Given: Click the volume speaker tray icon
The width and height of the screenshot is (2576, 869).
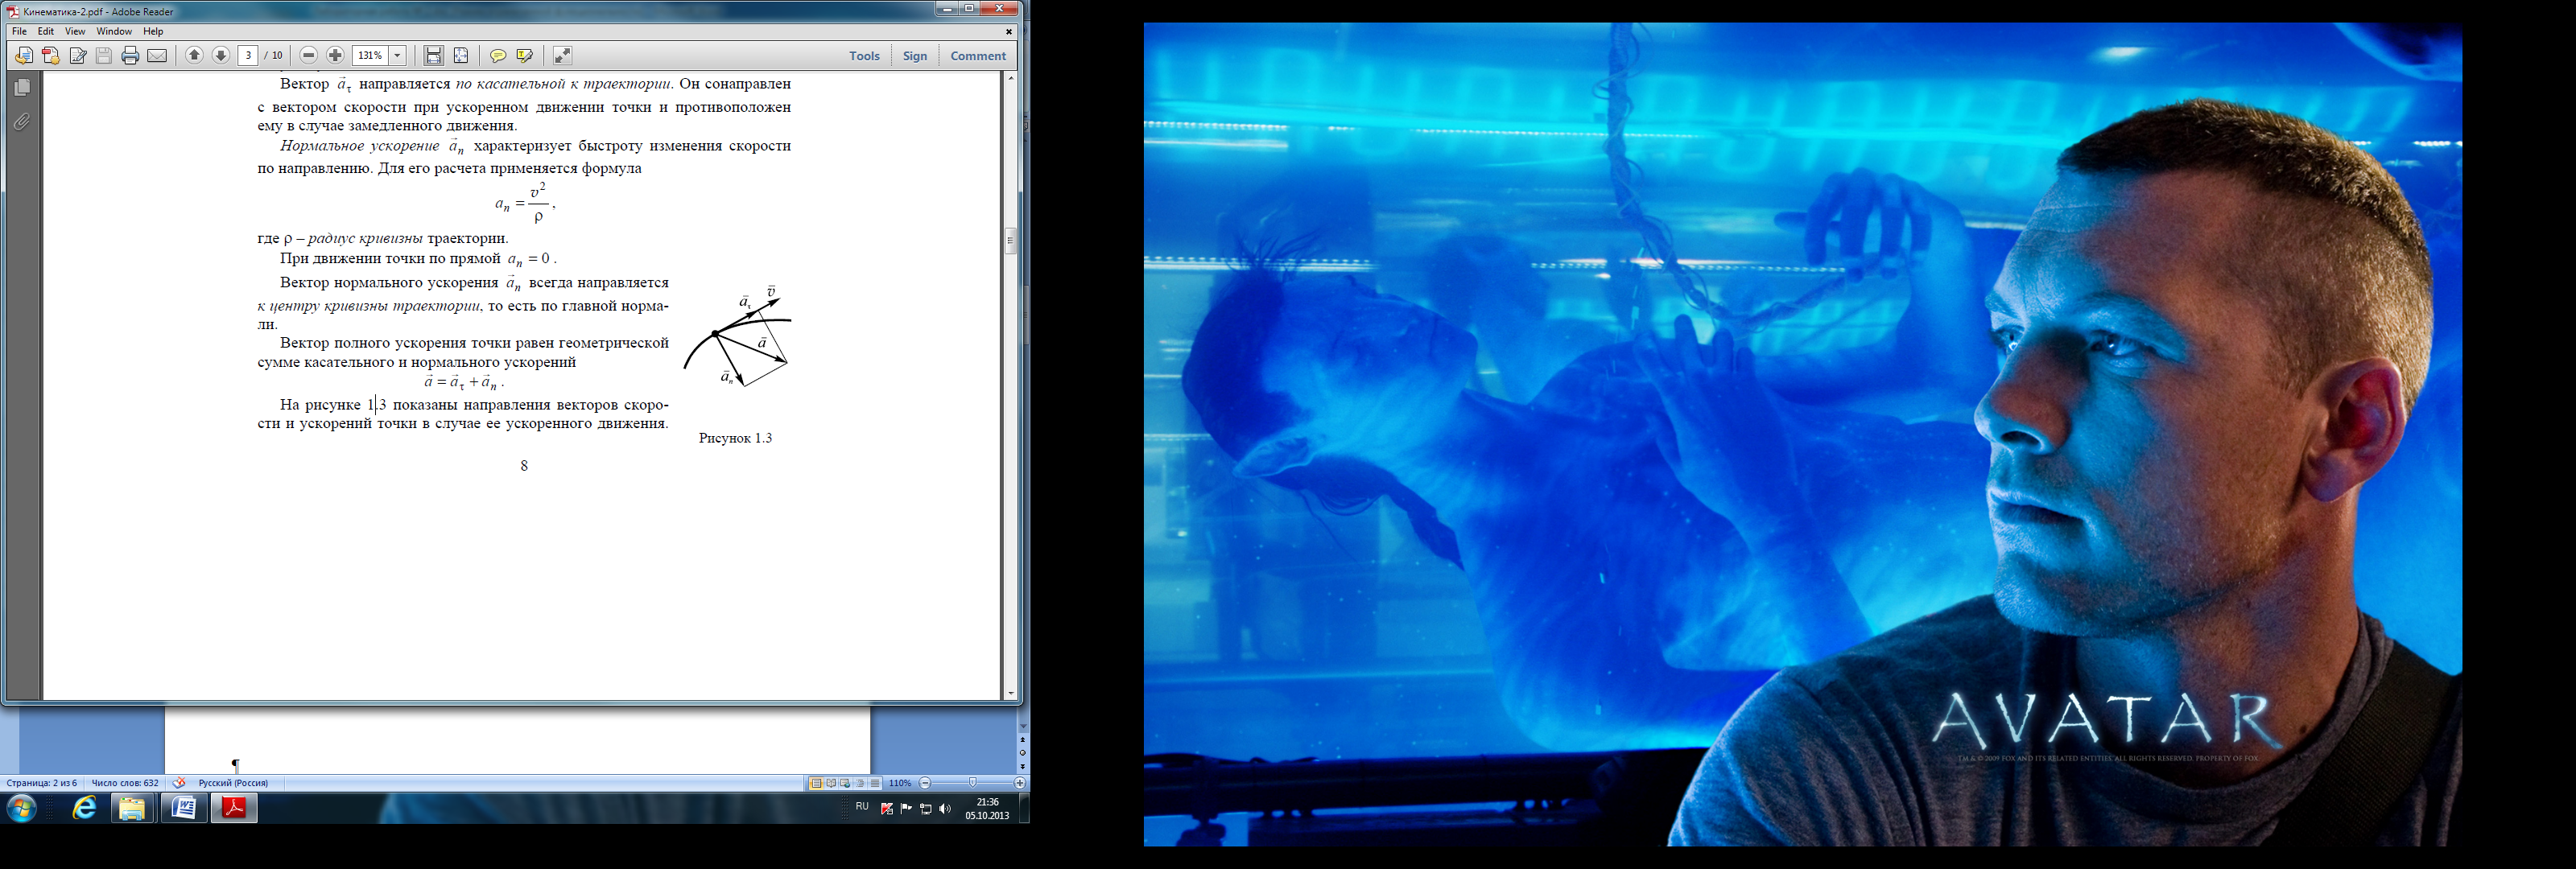Looking at the screenshot, I should pyautogui.click(x=946, y=809).
